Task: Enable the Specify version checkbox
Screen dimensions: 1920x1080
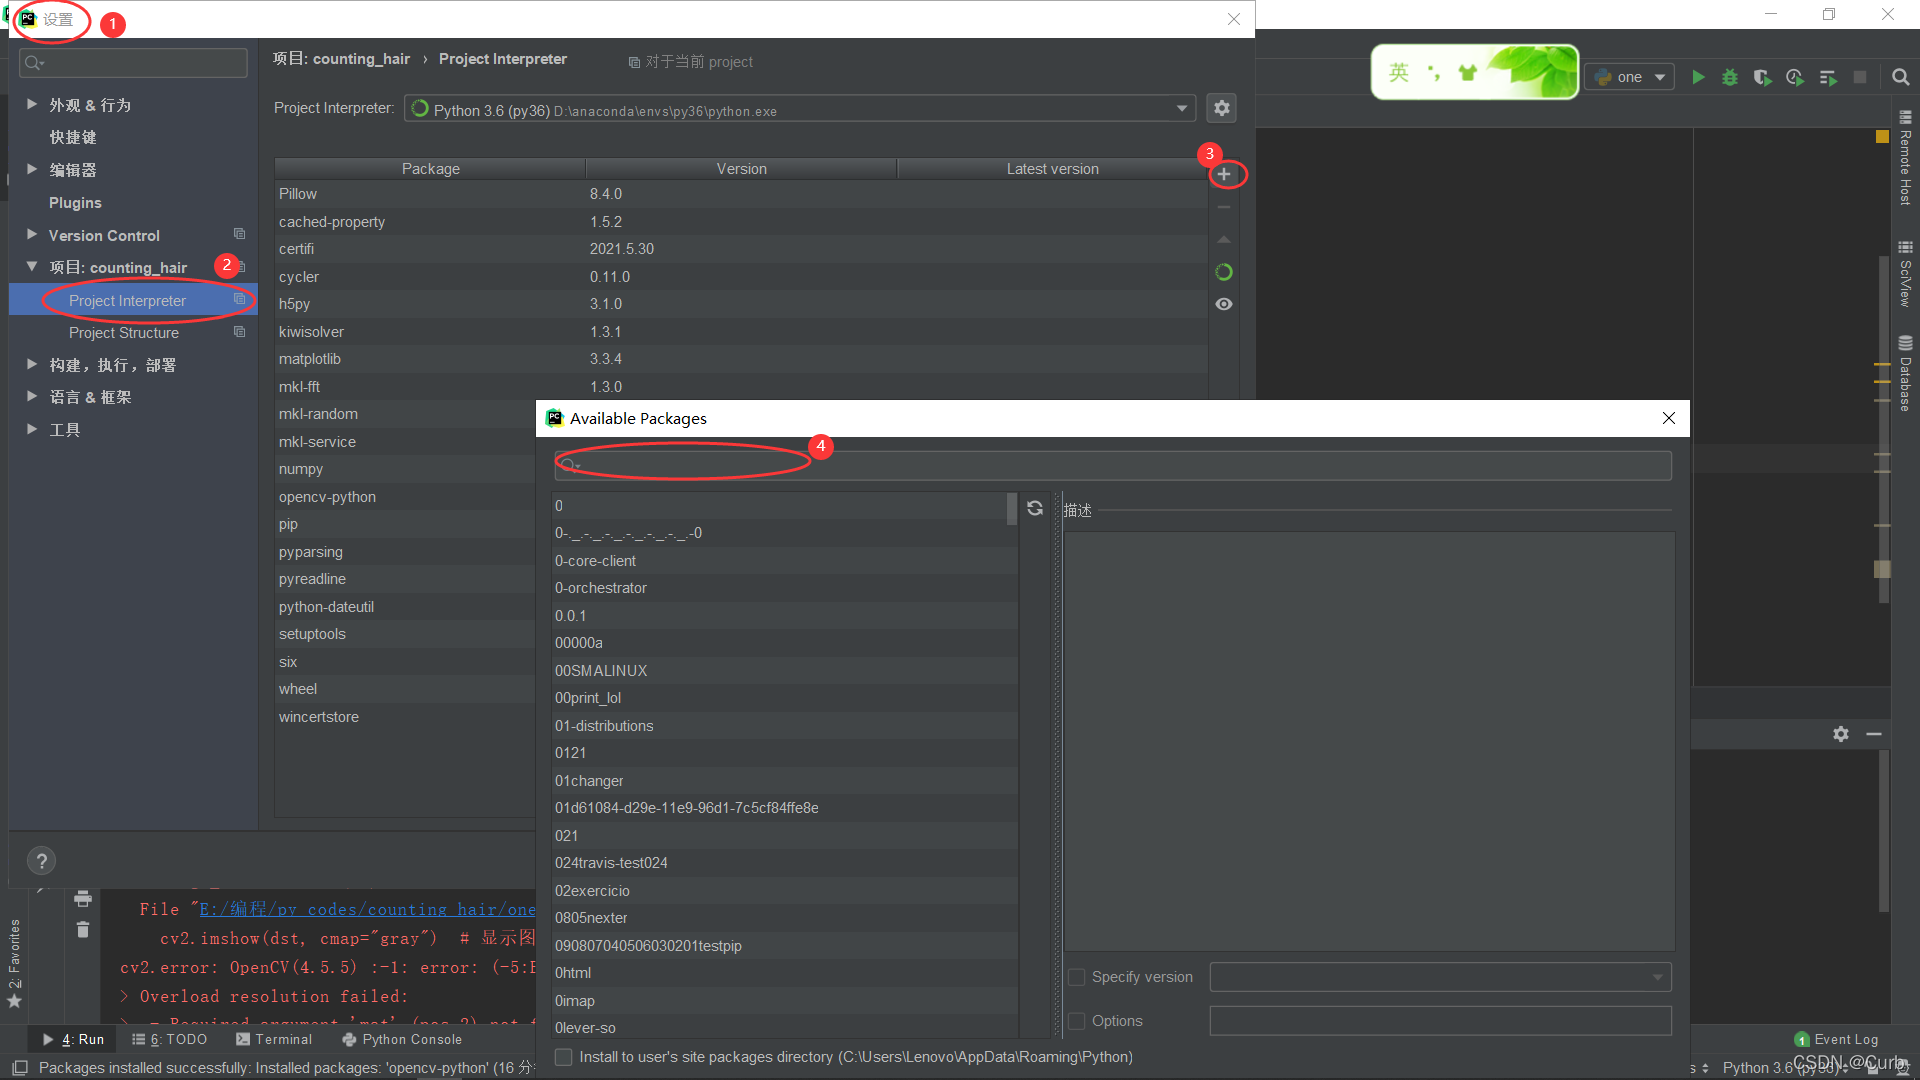Action: [x=1077, y=977]
